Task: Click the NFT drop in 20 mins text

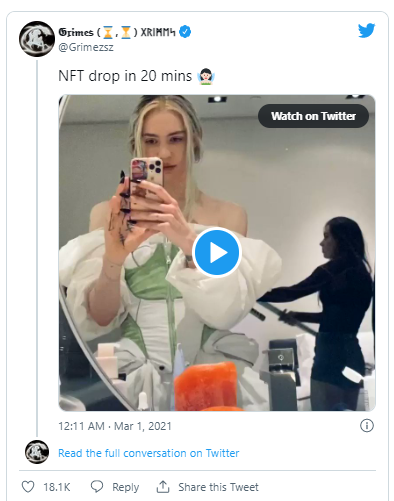Action: (x=125, y=76)
